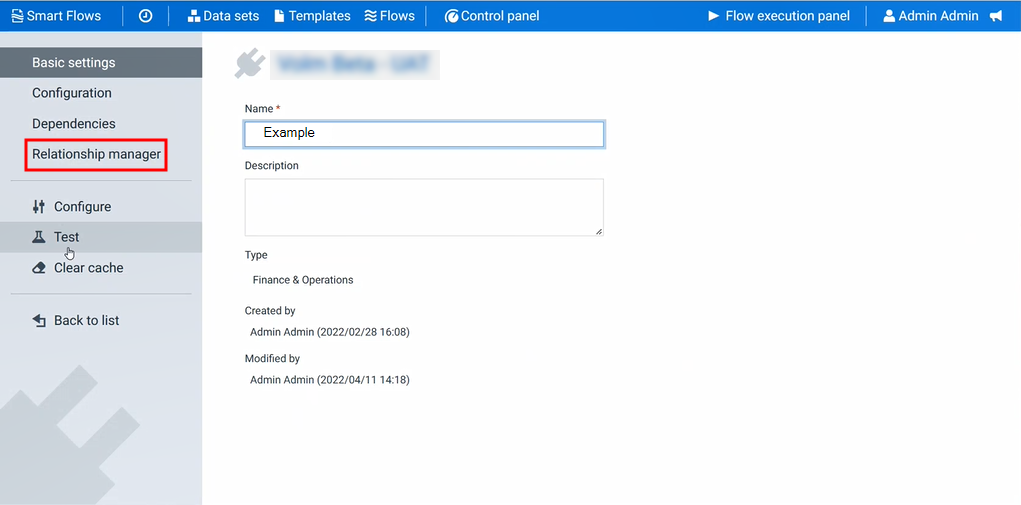Viewport: 1021px width, 505px height.
Task: Go Back to list
Action: coord(101,320)
